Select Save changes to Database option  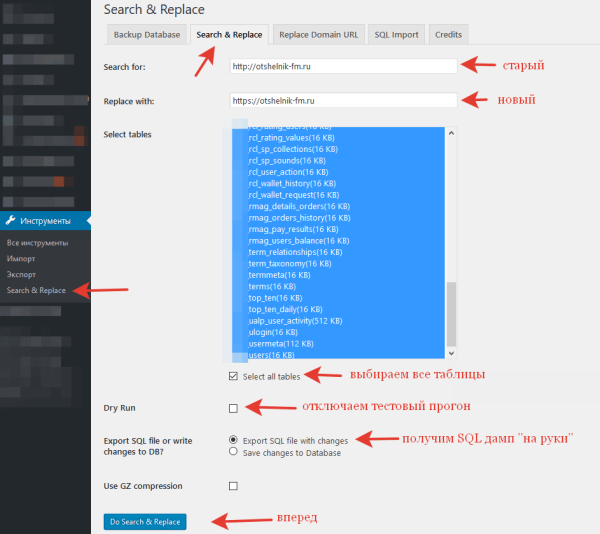(x=233, y=452)
